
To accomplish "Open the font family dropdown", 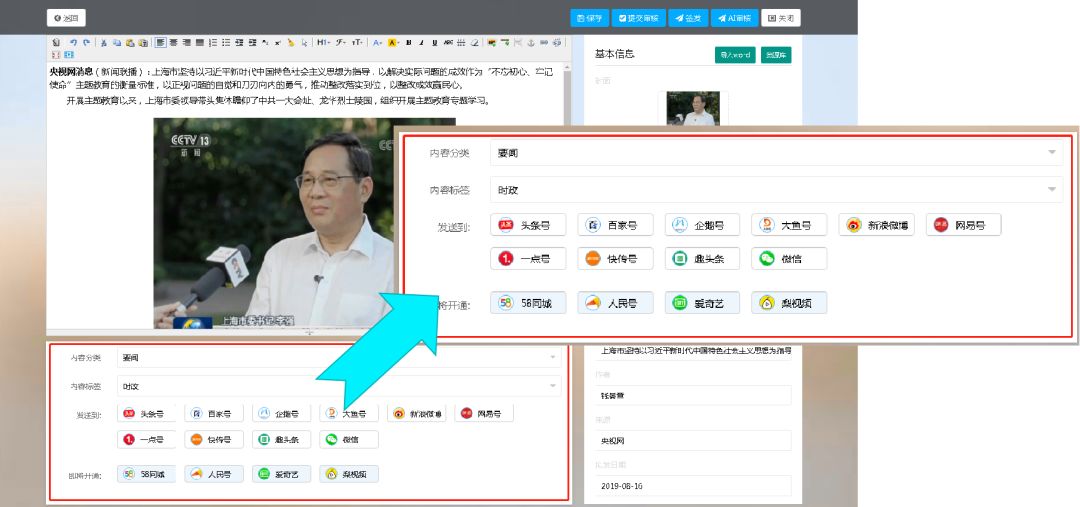I will coord(340,43).
